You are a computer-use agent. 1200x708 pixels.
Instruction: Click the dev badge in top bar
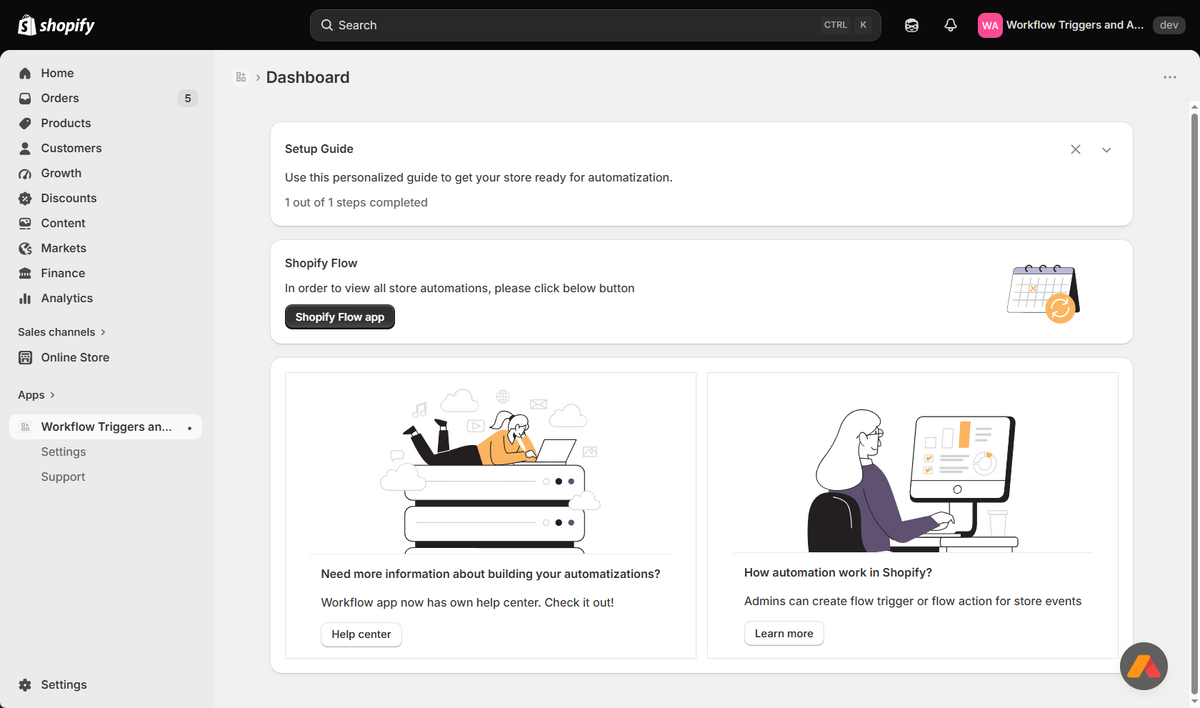tap(1169, 25)
